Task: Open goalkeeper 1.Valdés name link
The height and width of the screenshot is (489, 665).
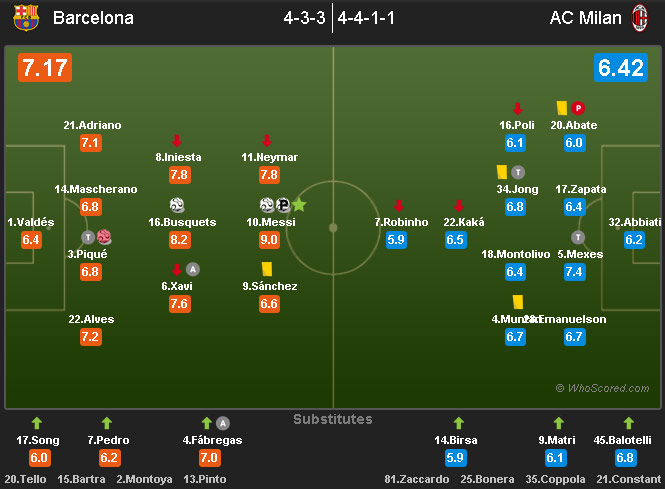Action: coord(31,222)
